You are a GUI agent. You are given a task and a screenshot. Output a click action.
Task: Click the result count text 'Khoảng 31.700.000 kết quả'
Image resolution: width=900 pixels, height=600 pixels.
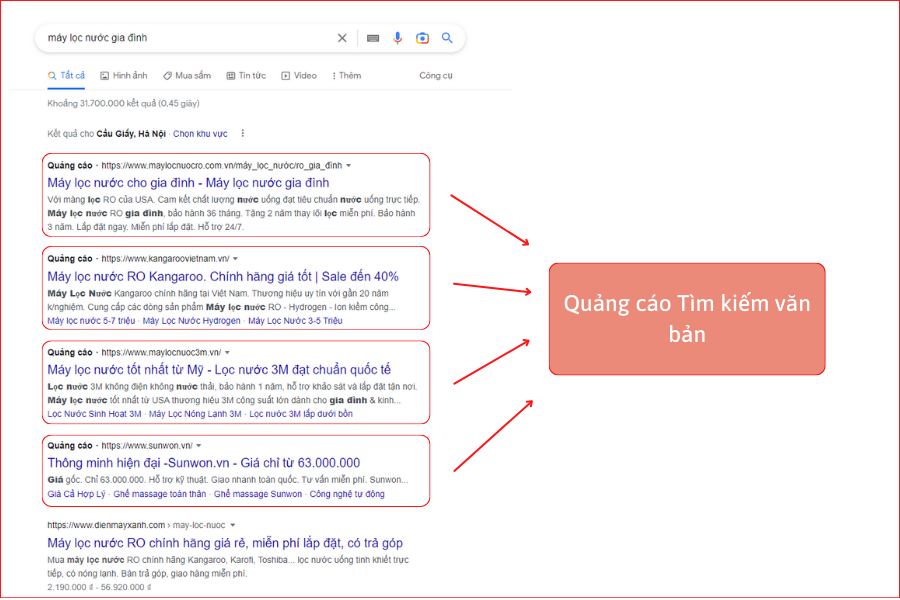tap(100, 103)
